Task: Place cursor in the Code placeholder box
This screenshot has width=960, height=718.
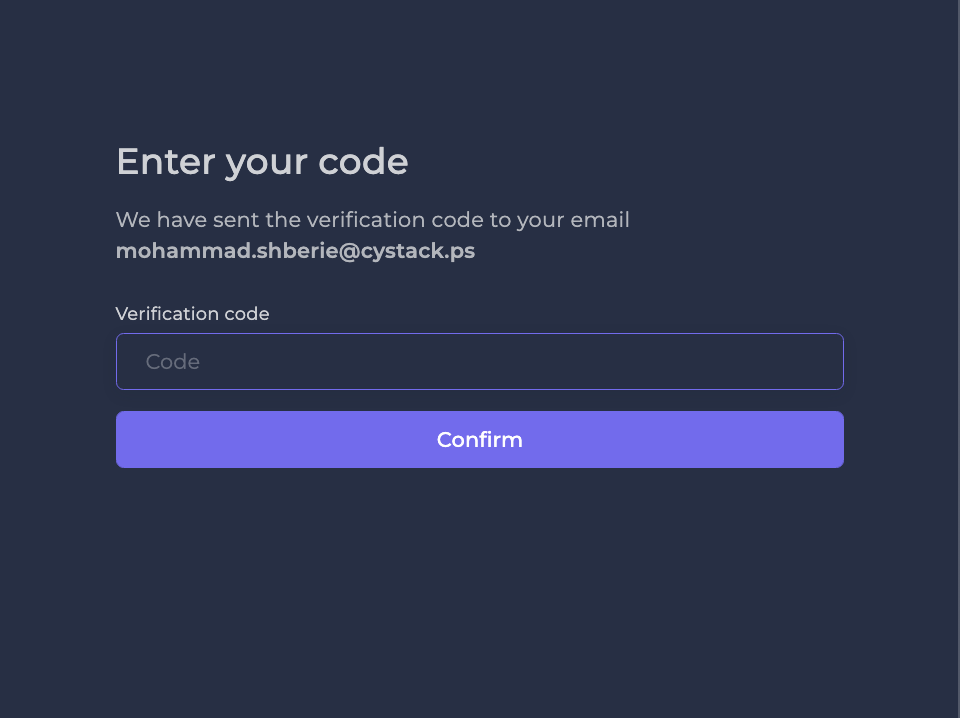Action: tap(479, 362)
